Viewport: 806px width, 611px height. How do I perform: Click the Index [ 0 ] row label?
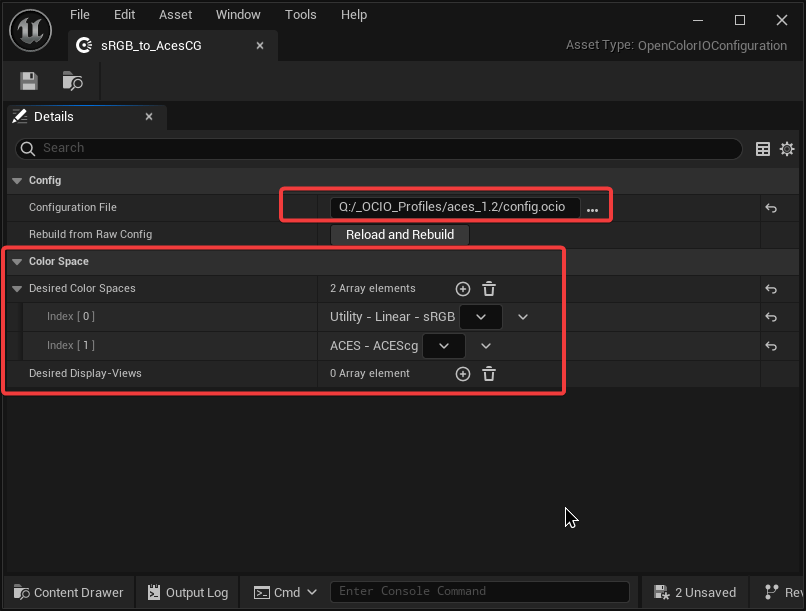(x=70, y=317)
